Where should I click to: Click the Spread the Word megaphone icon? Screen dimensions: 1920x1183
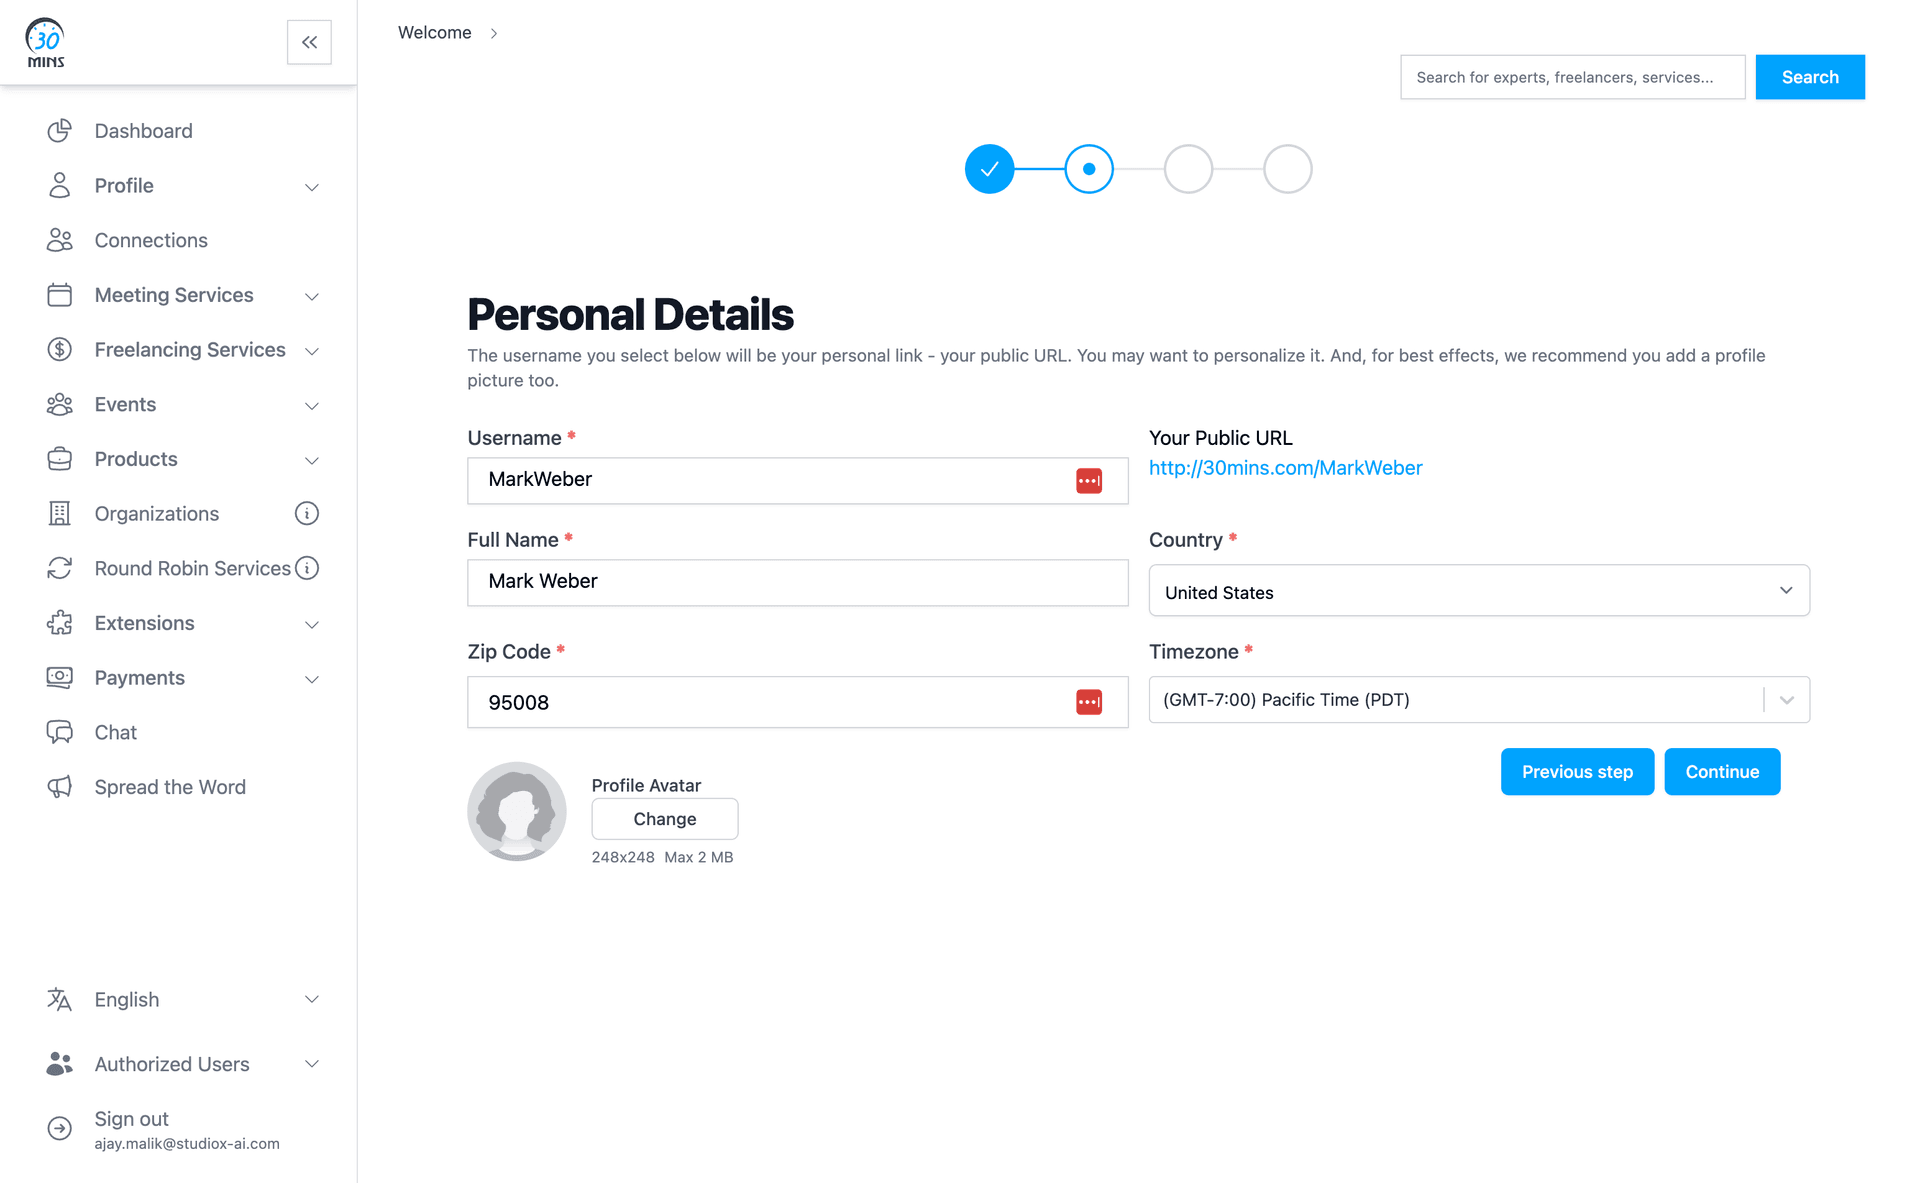coord(59,787)
